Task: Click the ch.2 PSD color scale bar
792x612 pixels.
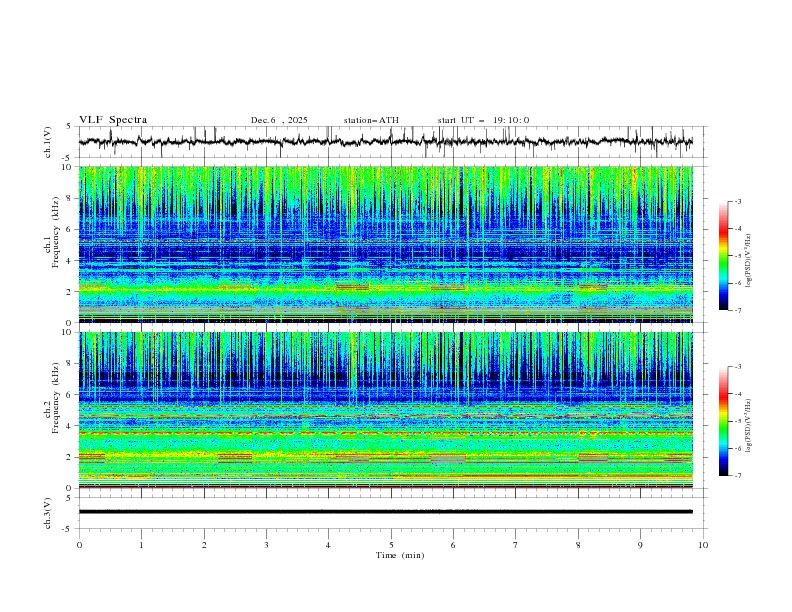Action: coord(723,421)
